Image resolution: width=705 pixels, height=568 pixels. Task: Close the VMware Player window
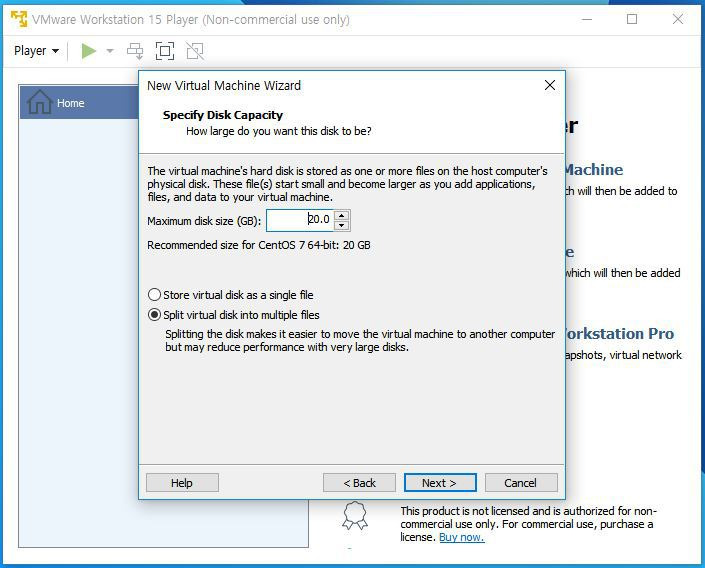tap(678, 19)
